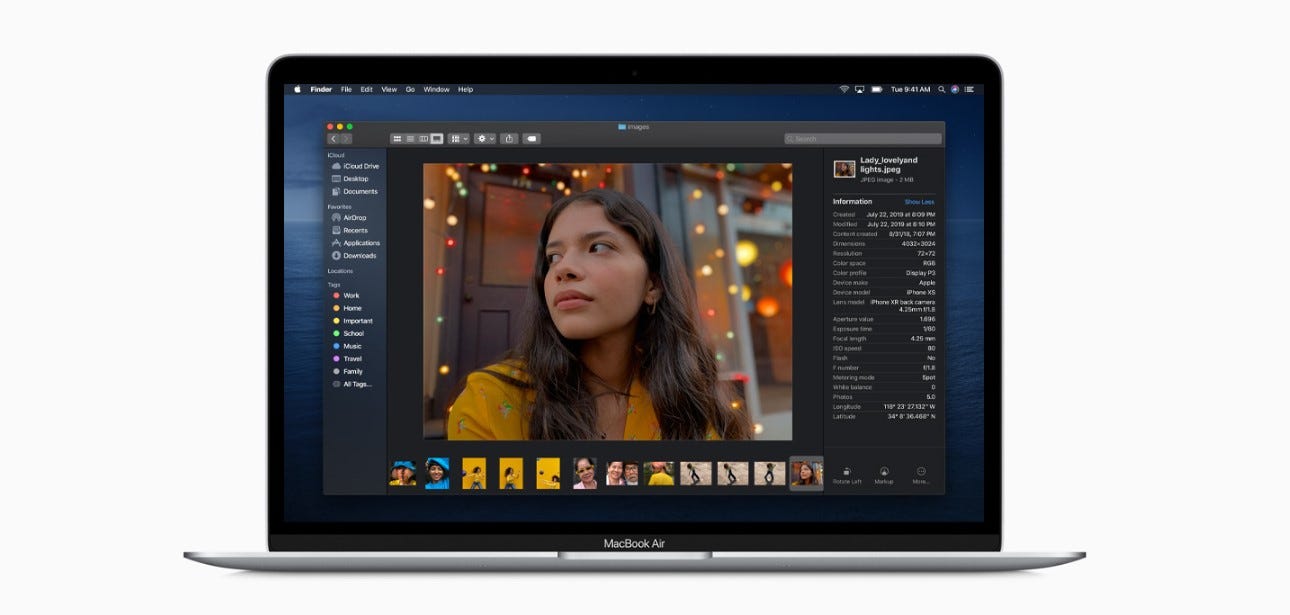Click the More quick action
The image size is (1290, 615).
click(921, 475)
